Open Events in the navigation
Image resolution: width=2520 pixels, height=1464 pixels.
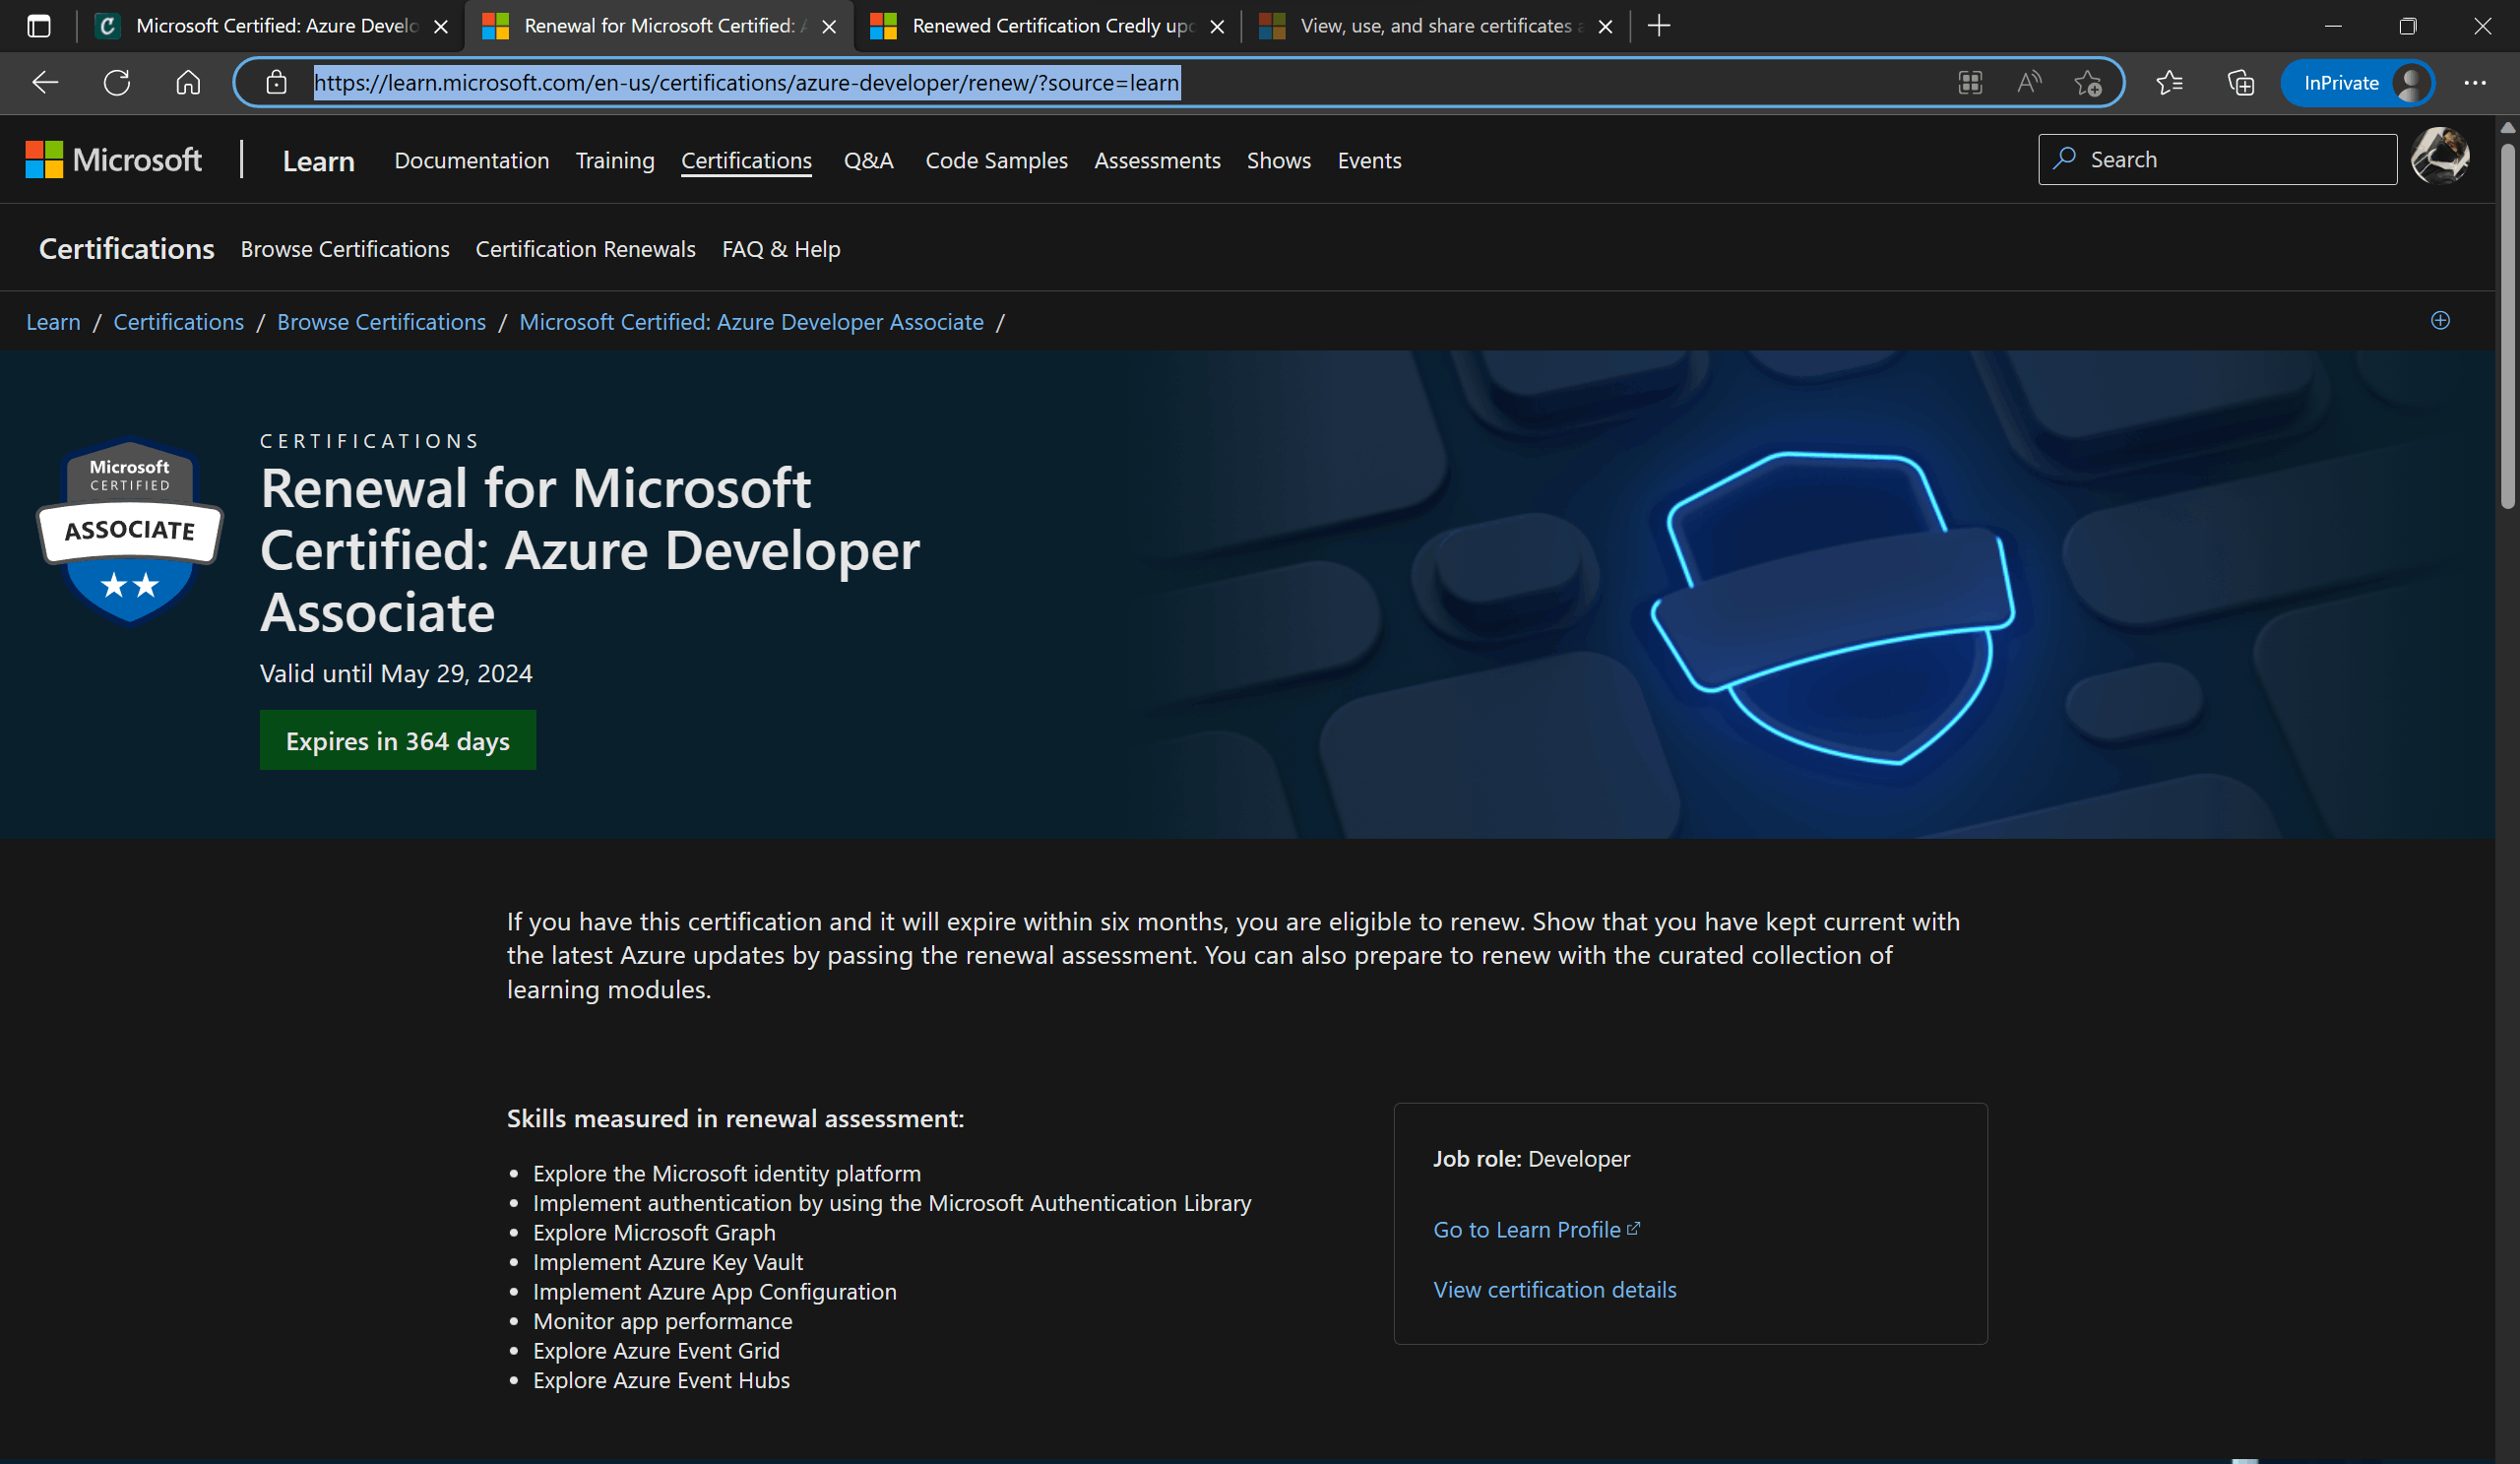click(x=1369, y=160)
